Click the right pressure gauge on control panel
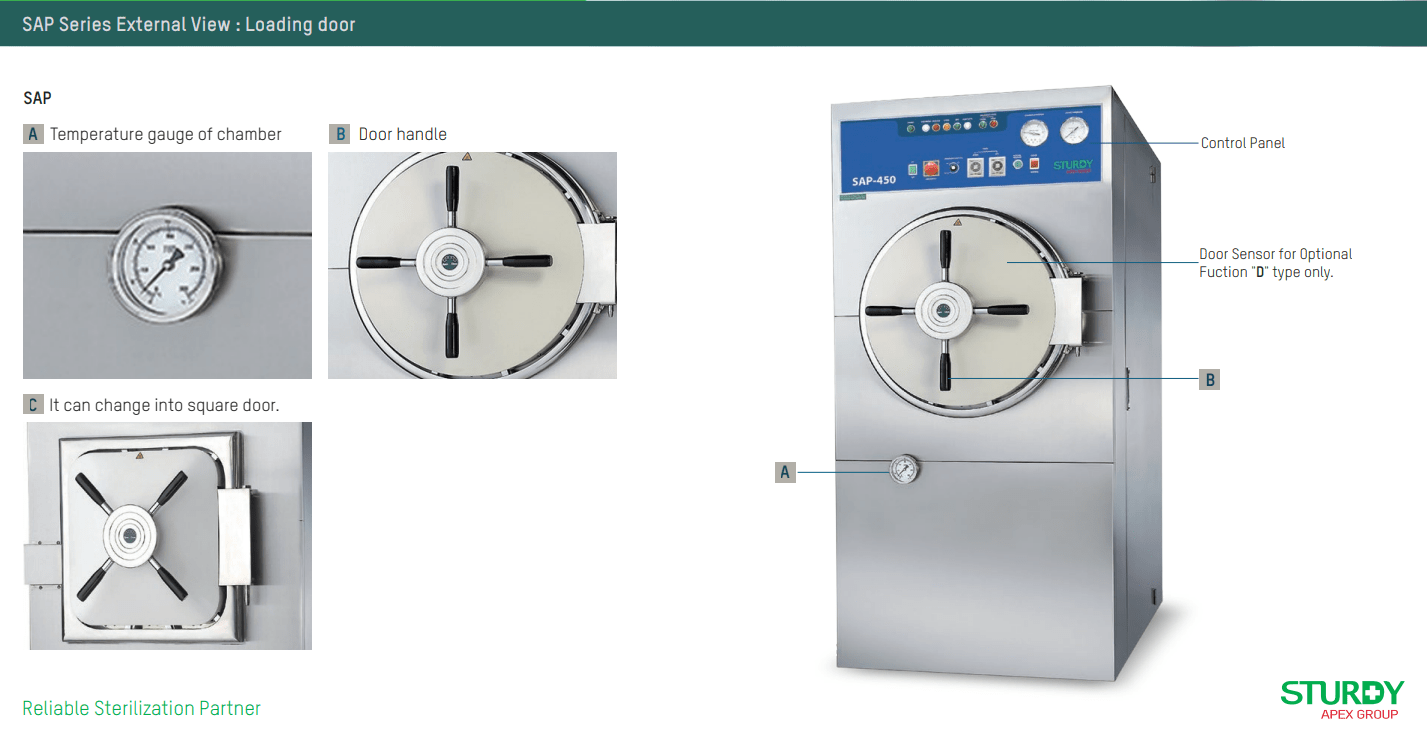Image resolution: width=1427 pixels, height=752 pixels. pos(1075,130)
